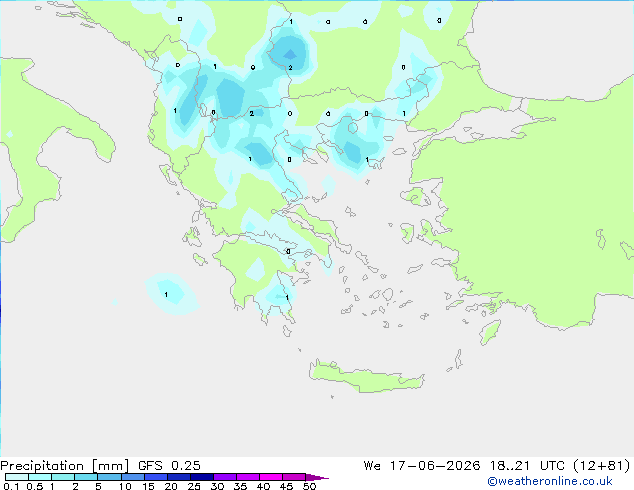Image resolution: width=634 pixels, height=490 pixels.
Task: Click the '(12+81)' forecast run label
Action: [602, 466]
